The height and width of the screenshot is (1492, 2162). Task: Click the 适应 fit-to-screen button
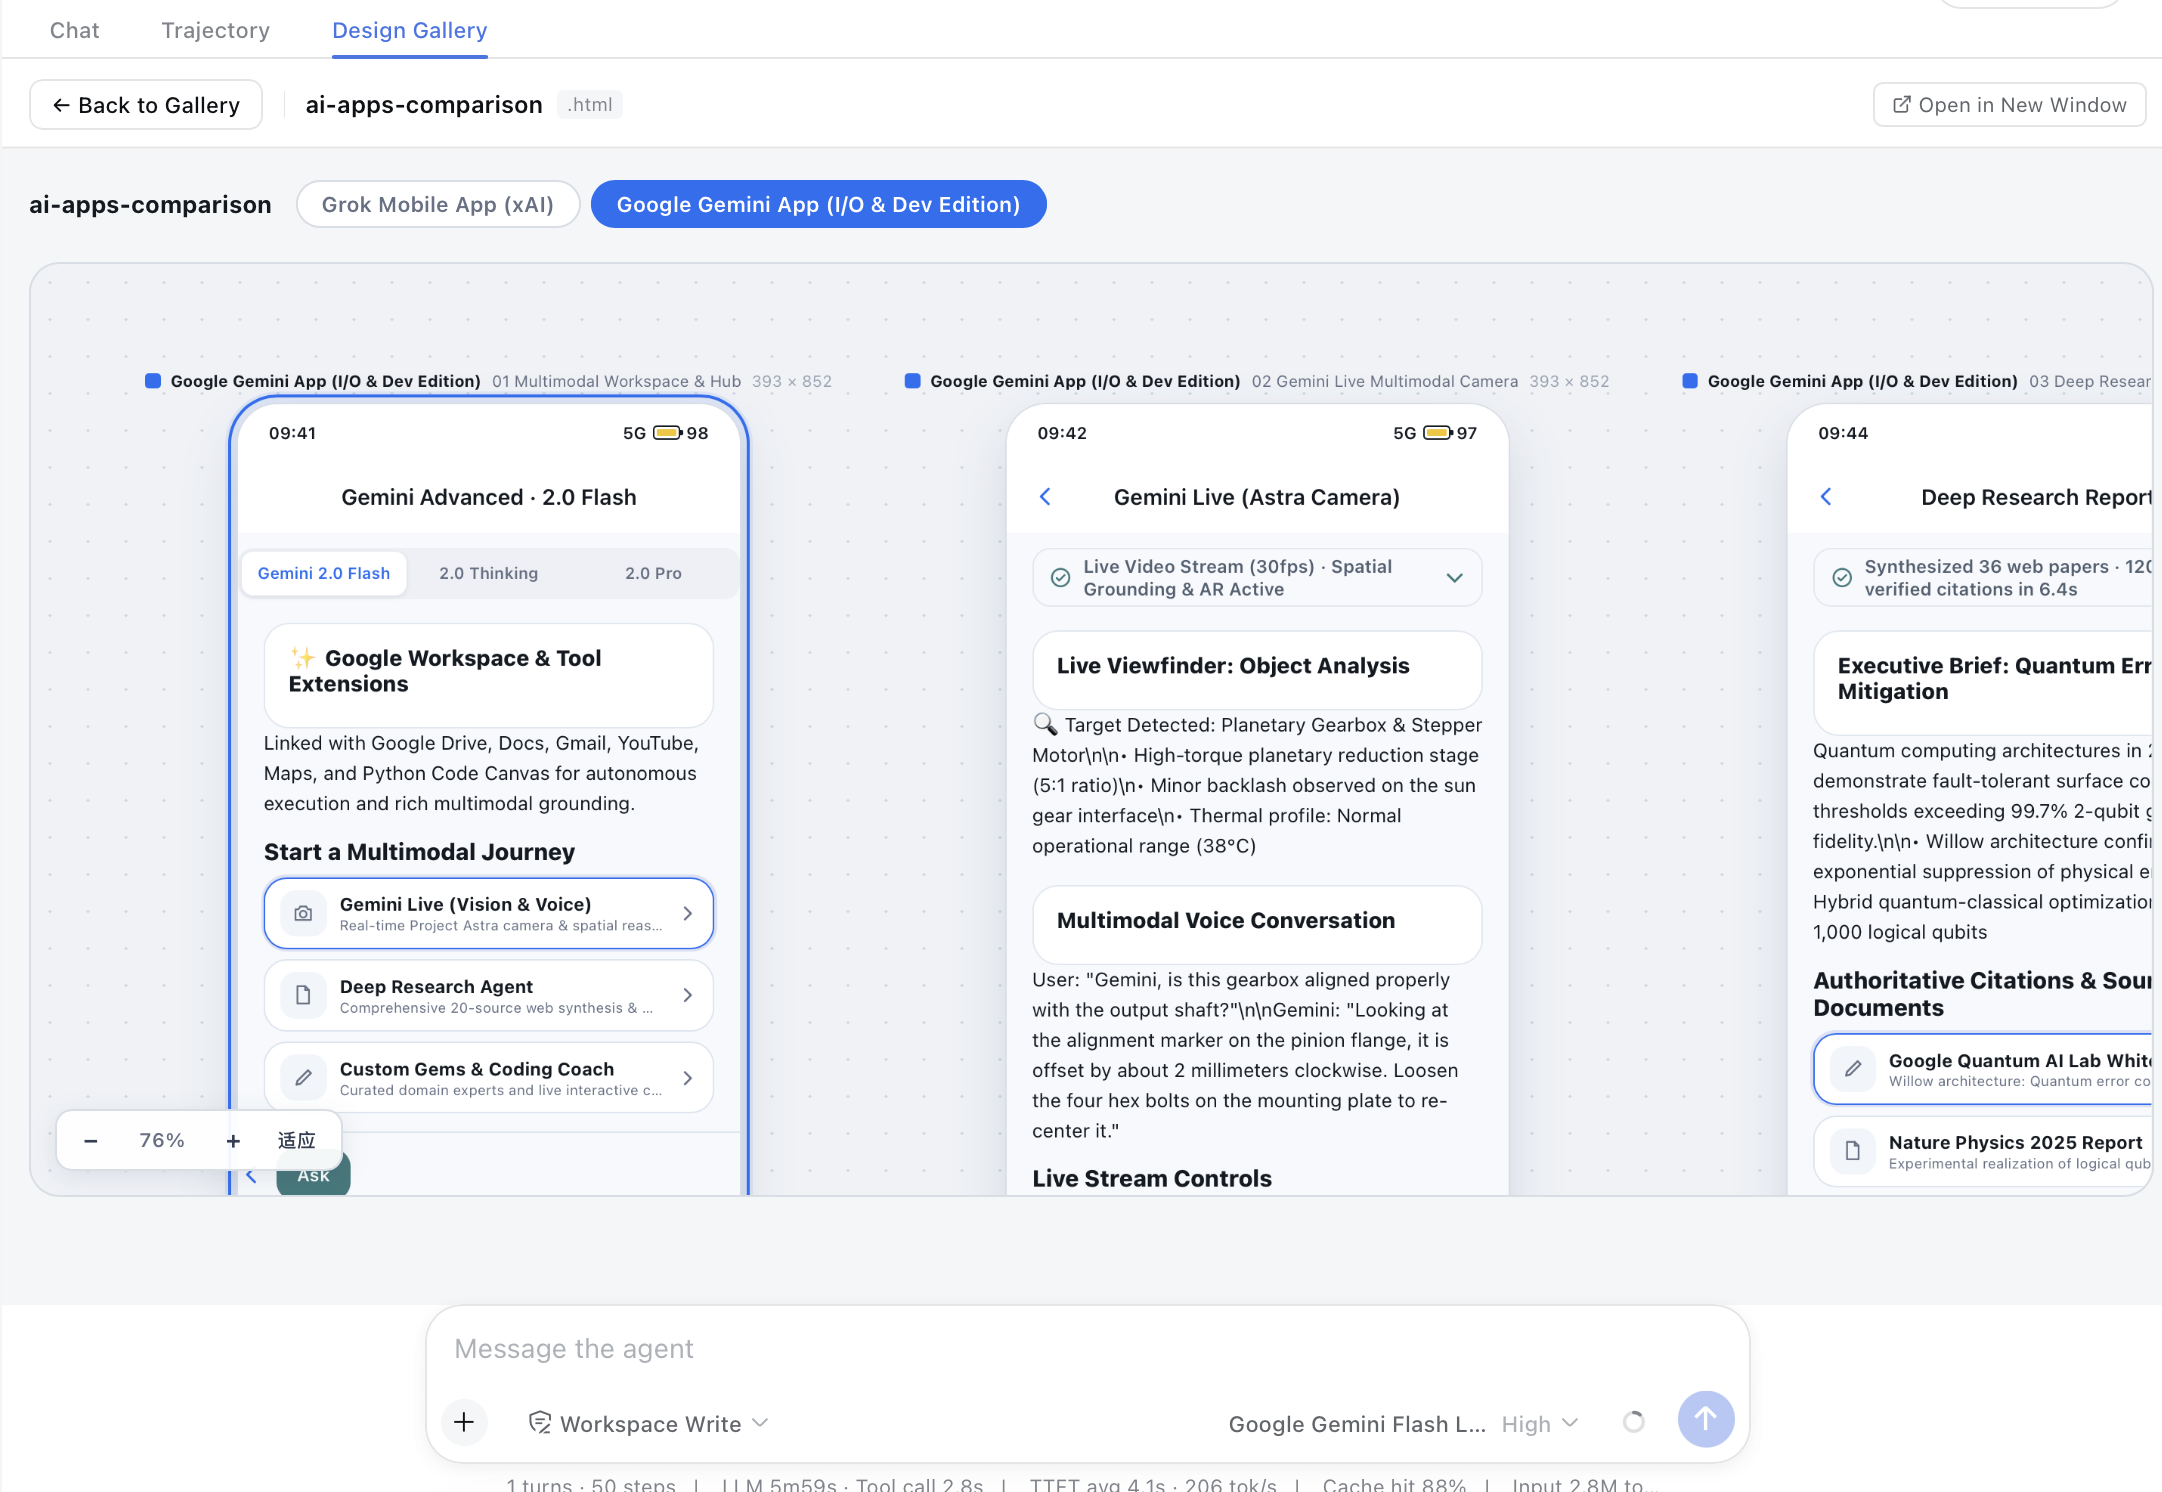296,1140
